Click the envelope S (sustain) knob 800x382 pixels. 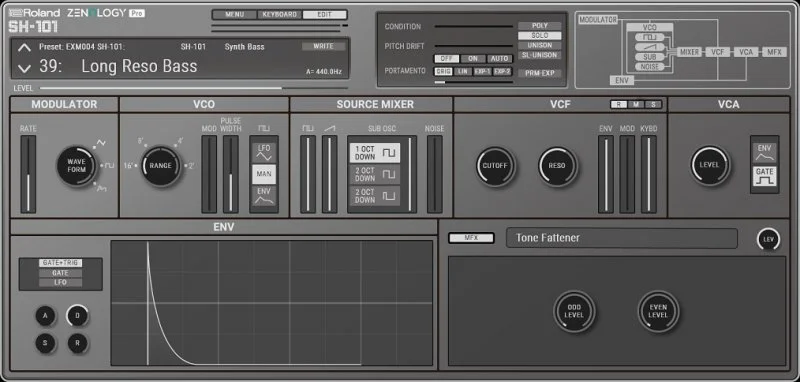45,343
